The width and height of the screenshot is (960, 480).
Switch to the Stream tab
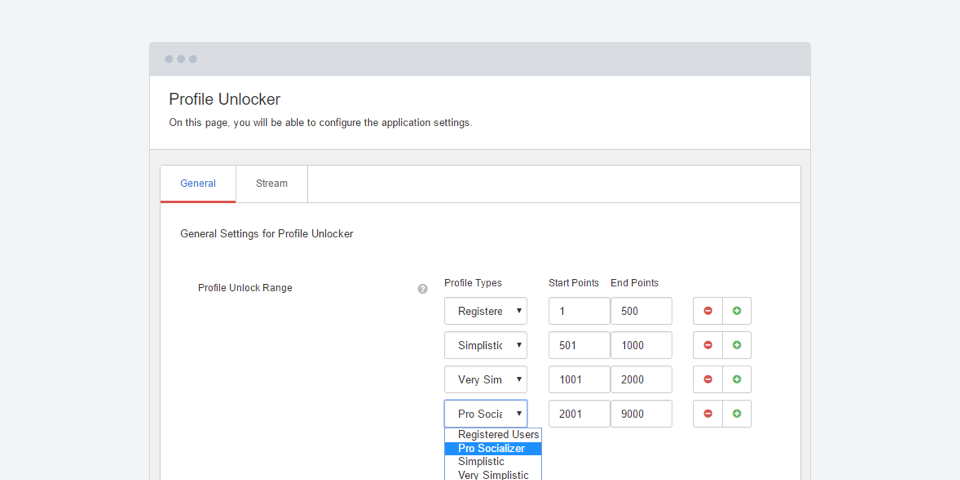[x=271, y=184]
